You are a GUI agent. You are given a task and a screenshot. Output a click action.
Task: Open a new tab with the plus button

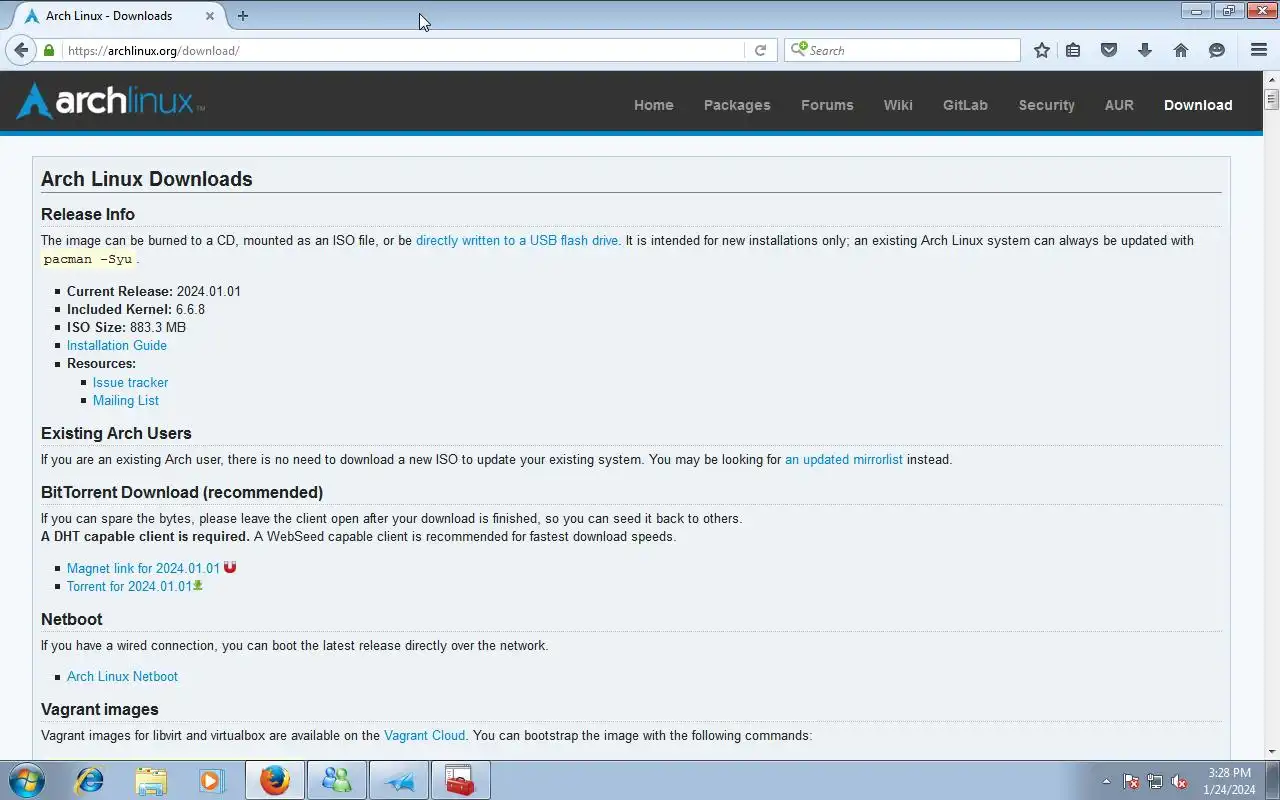(x=243, y=15)
